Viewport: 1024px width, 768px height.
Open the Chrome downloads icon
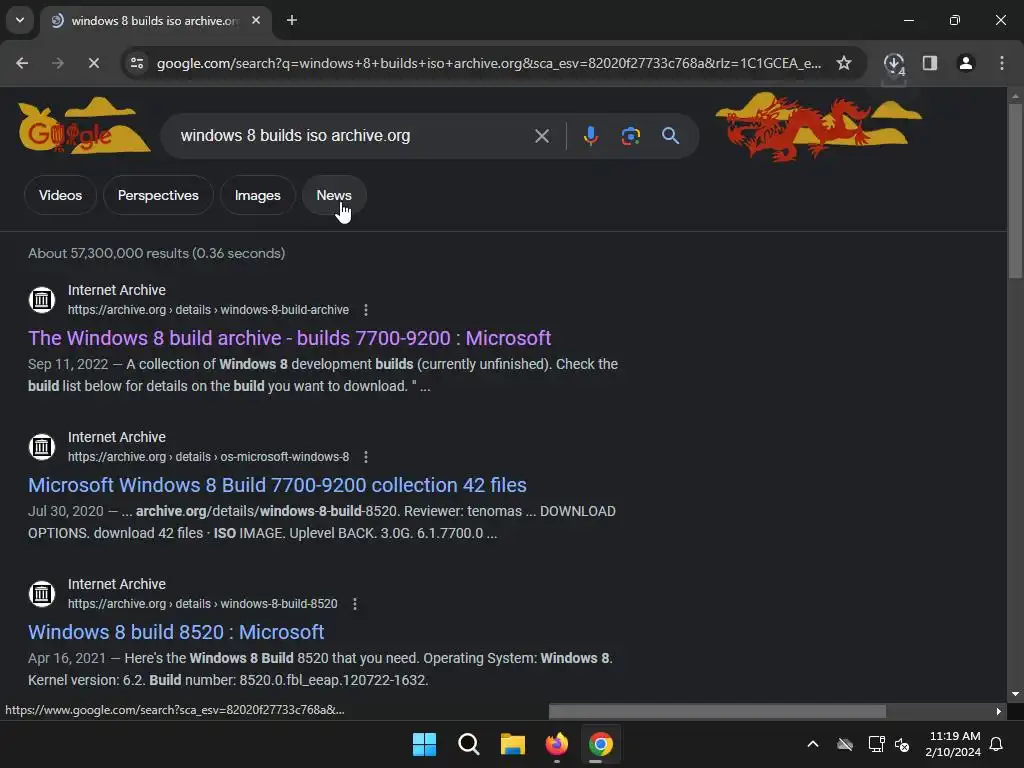[894, 63]
